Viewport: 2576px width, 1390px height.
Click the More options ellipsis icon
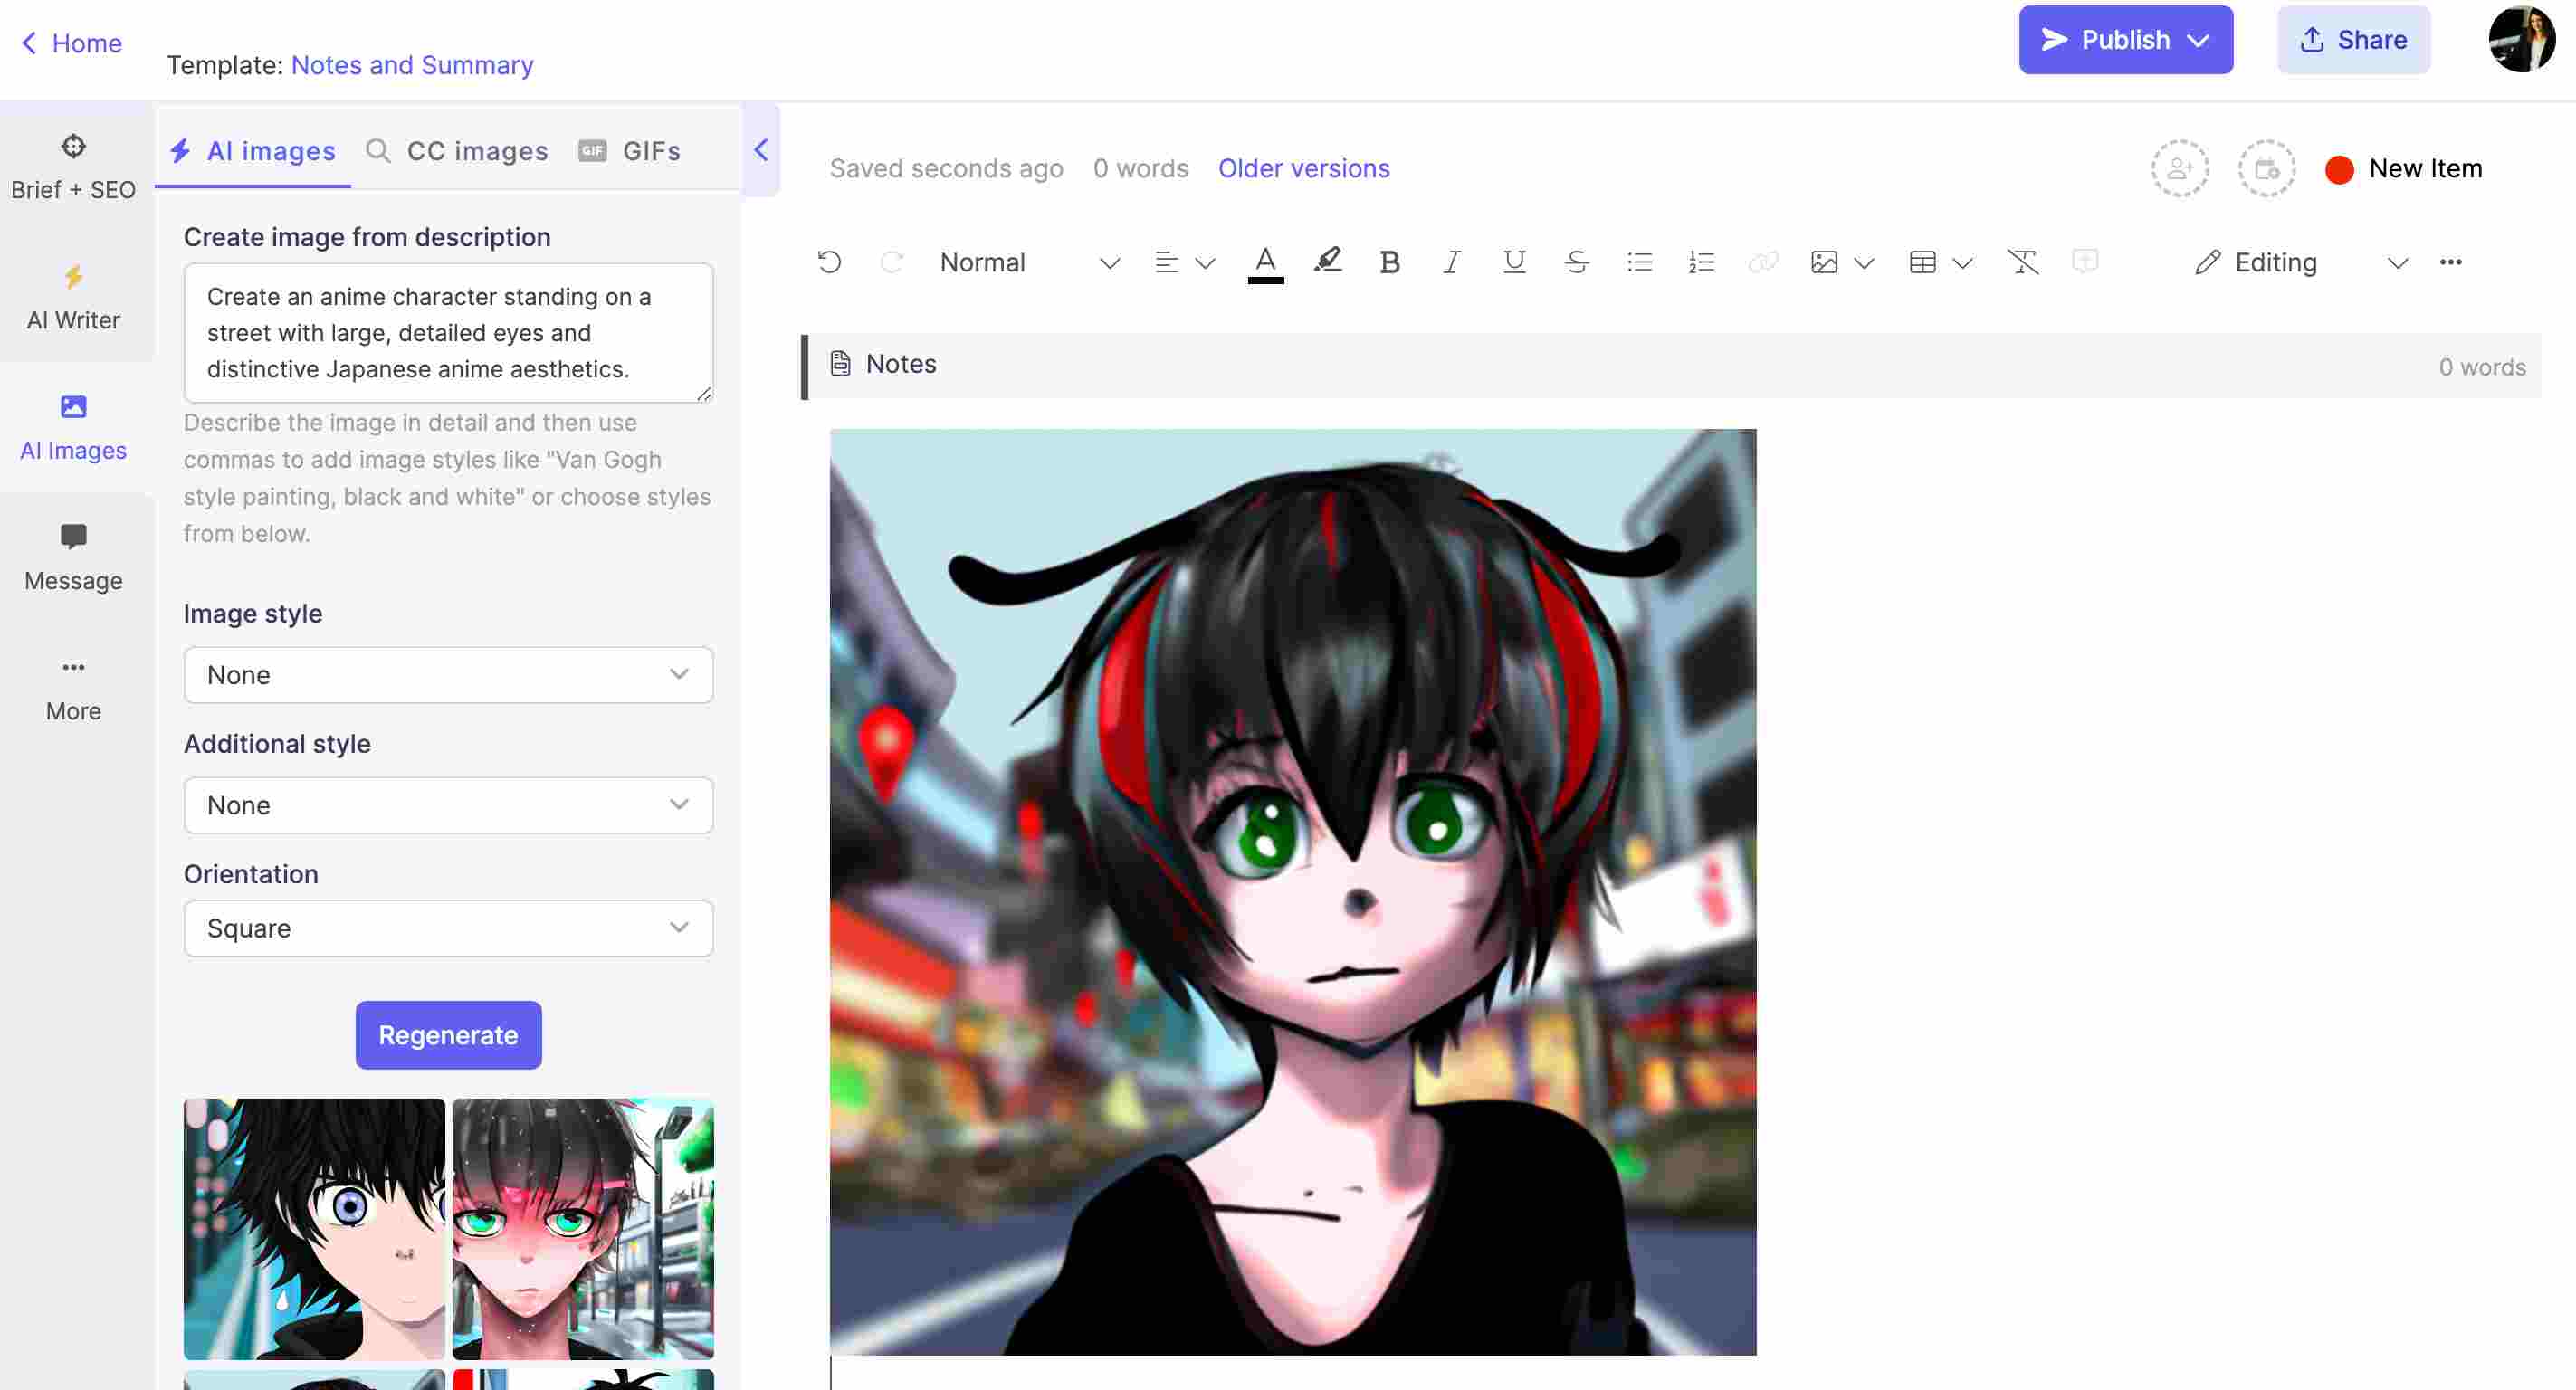pyautogui.click(x=2451, y=263)
